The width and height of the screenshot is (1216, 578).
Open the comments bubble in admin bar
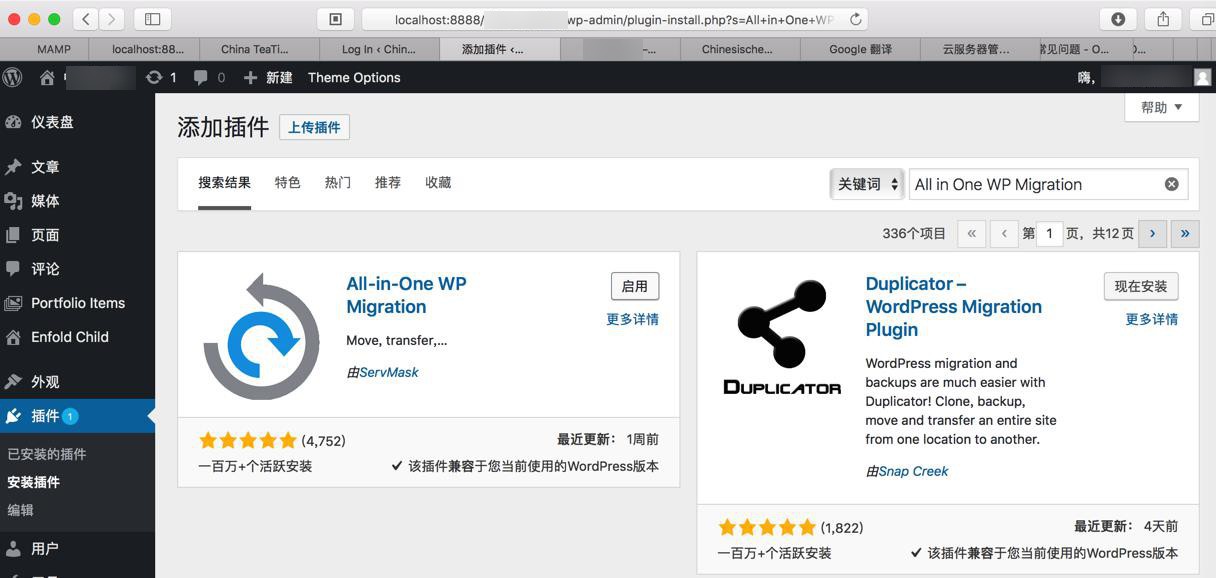209,77
